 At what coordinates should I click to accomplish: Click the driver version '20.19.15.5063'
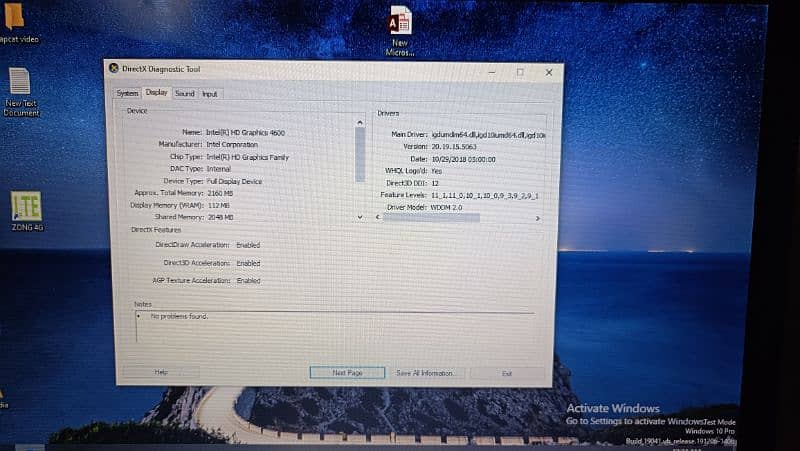454,147
